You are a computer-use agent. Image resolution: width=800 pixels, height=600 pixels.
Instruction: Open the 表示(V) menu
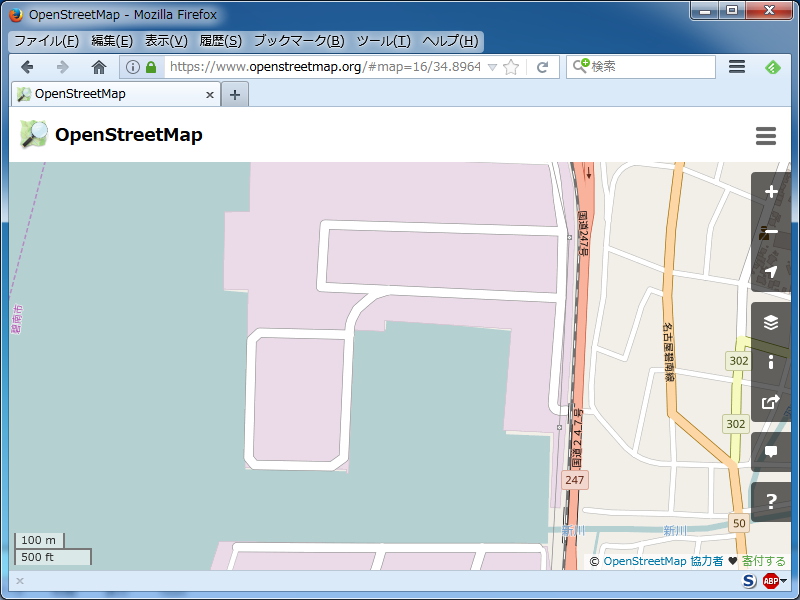point(166,41)
